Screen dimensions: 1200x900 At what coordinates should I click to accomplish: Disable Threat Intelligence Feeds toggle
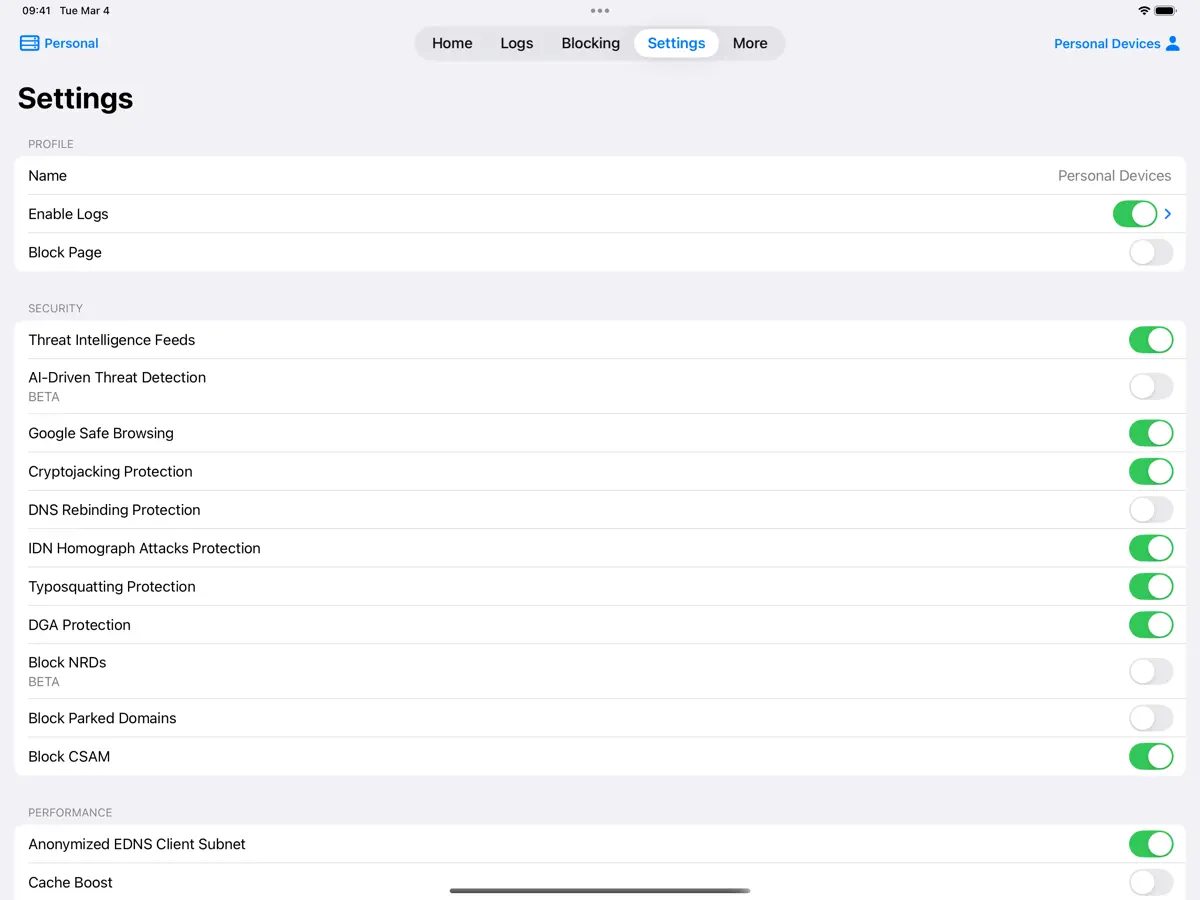(1151, 340)
